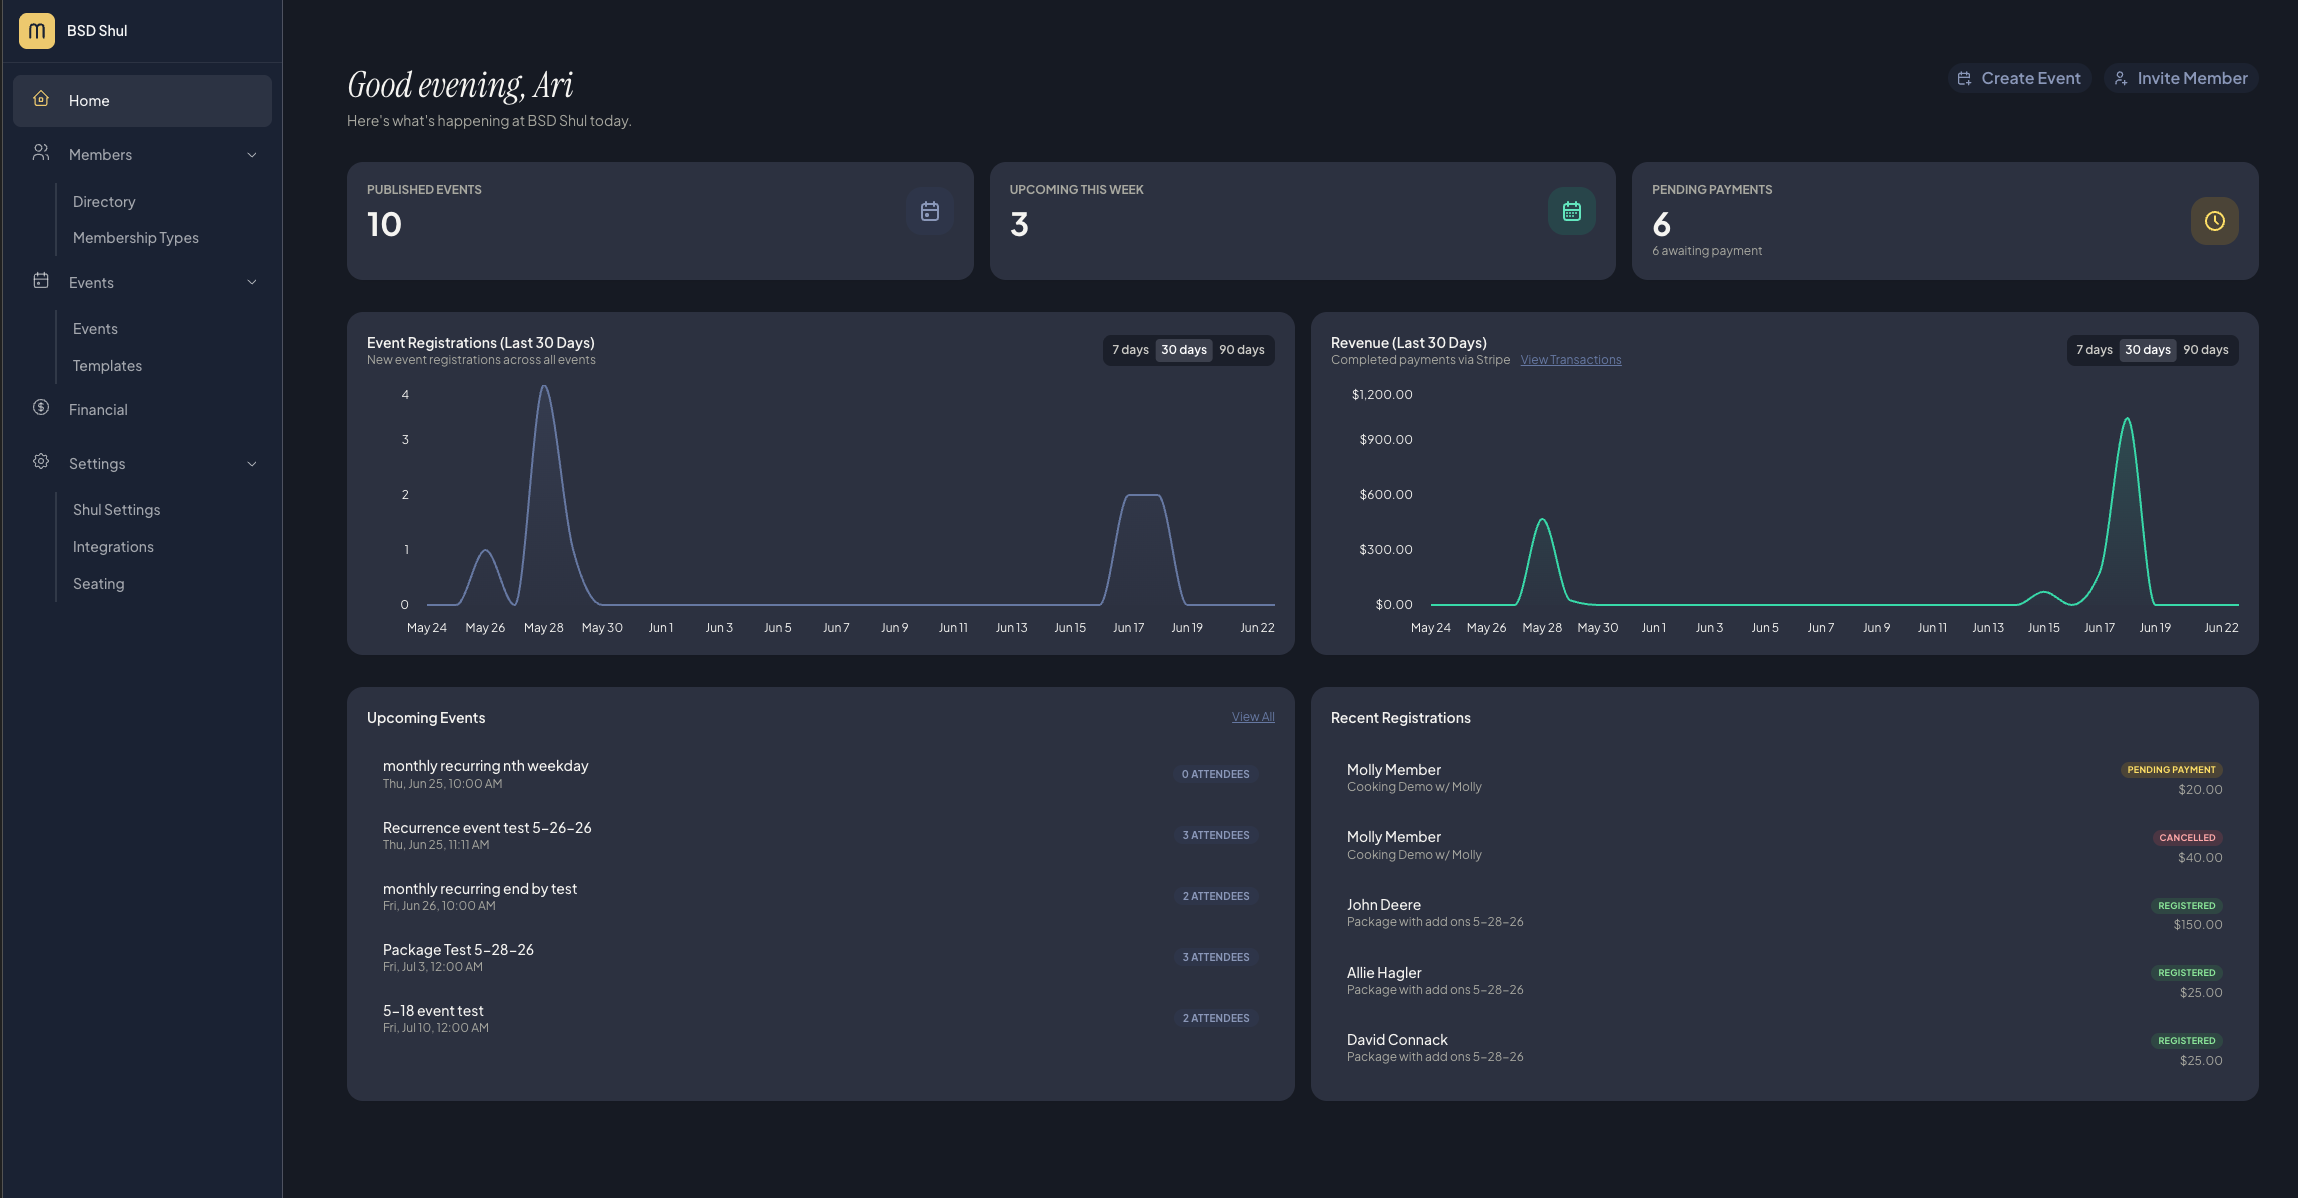Open the Upcoming This Week card
The width and height of the screenshot is (2298, 1198).
click(x=1302, y=221)
